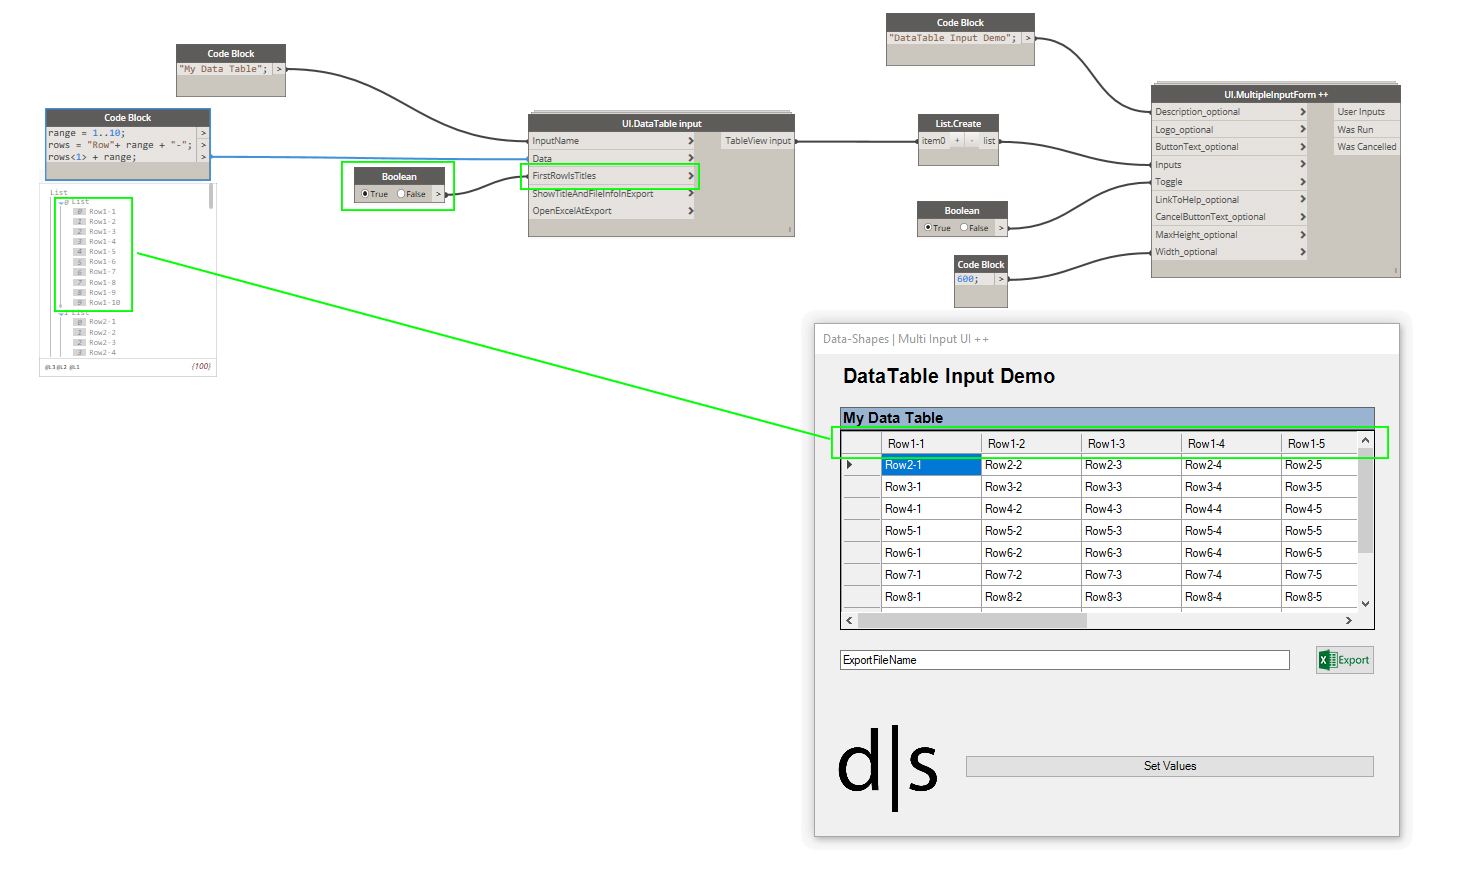Screen dimensions: 1462x876
Task: Click the table's horizontal scrollbar right arrow
Action: (x=1348, y=621)
